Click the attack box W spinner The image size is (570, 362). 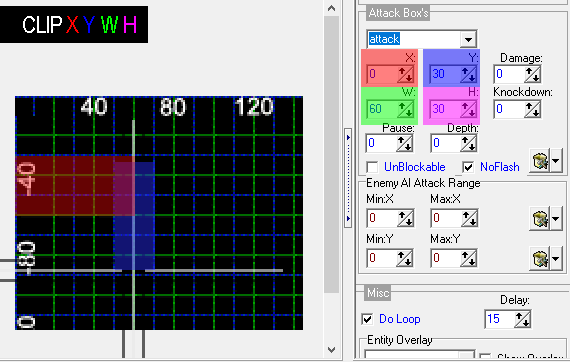405,109
